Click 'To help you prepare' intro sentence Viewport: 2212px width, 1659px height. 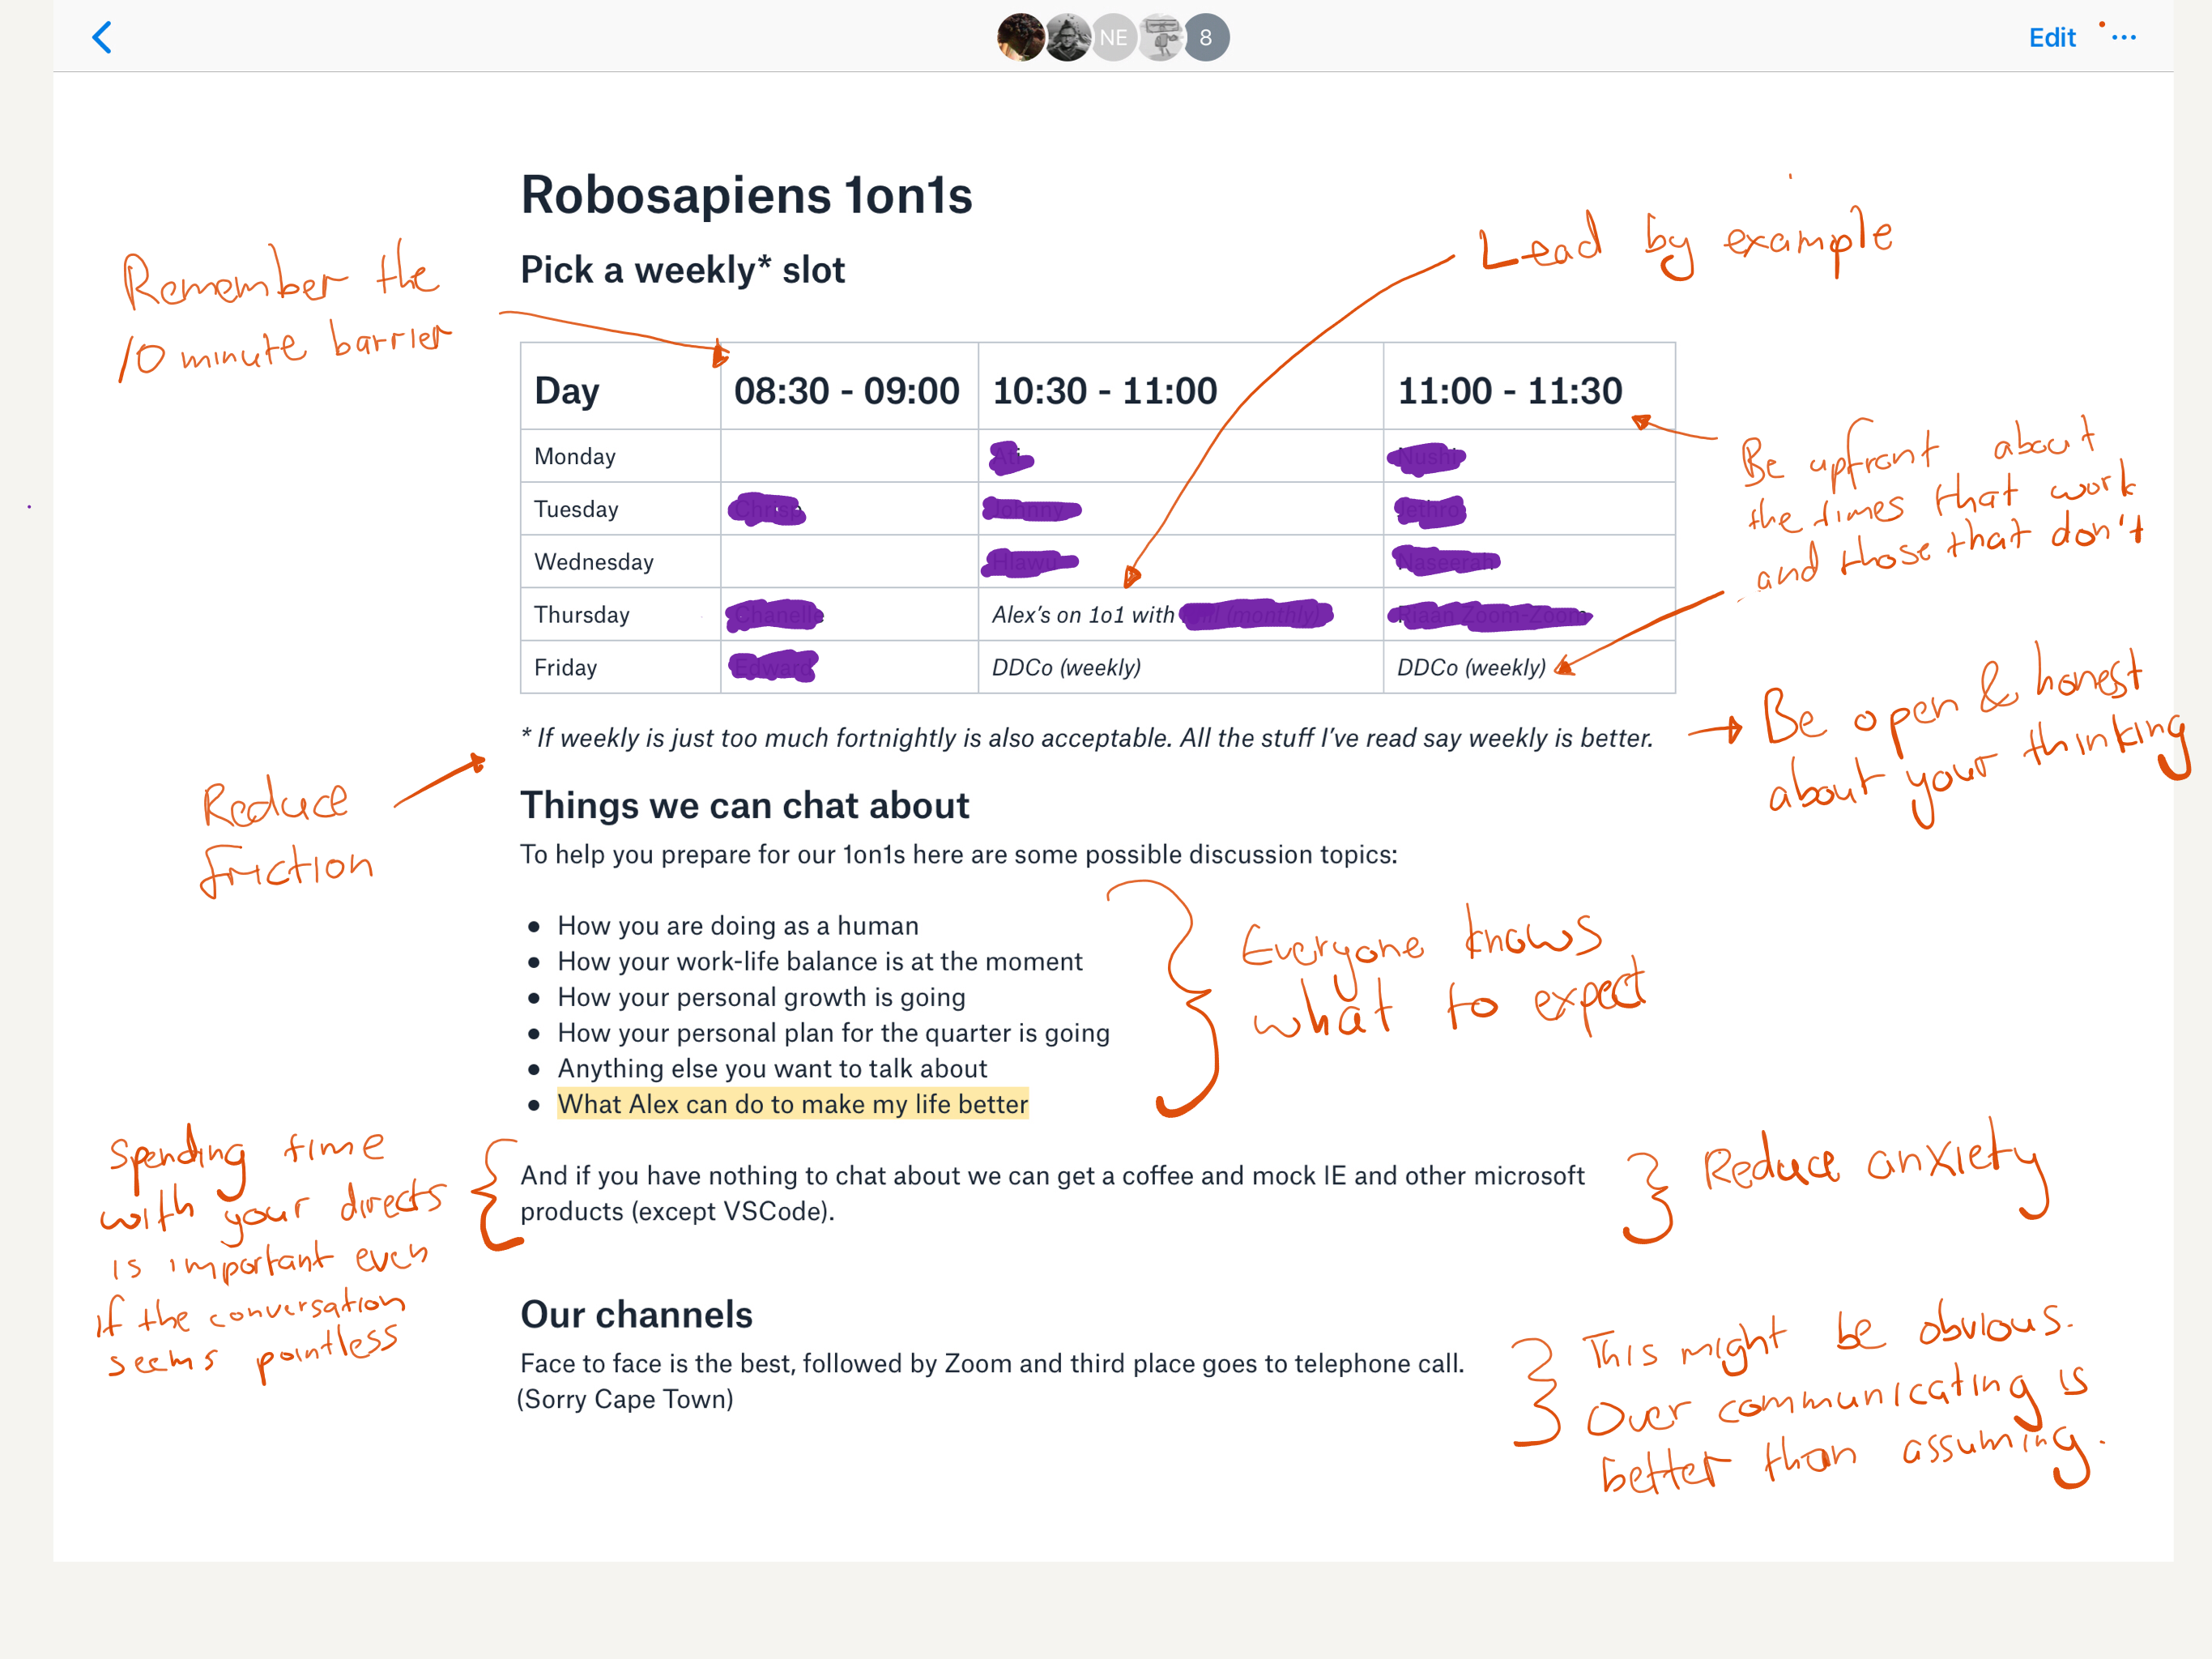[x=958, y=855]
